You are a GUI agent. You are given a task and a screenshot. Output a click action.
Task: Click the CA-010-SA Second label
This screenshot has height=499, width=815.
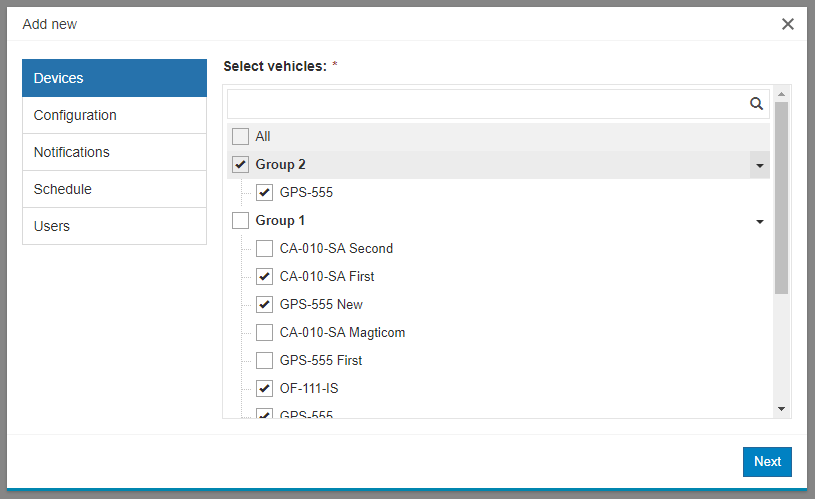(336, 248)
